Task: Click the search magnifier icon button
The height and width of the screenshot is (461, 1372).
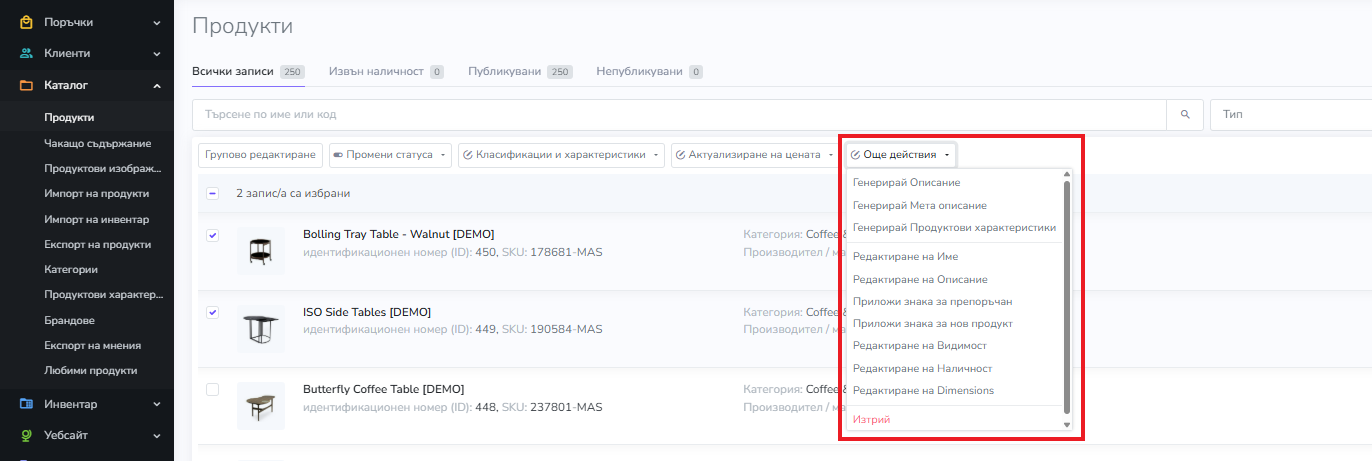Action: pyautogui.click(x=1185, y=115)
